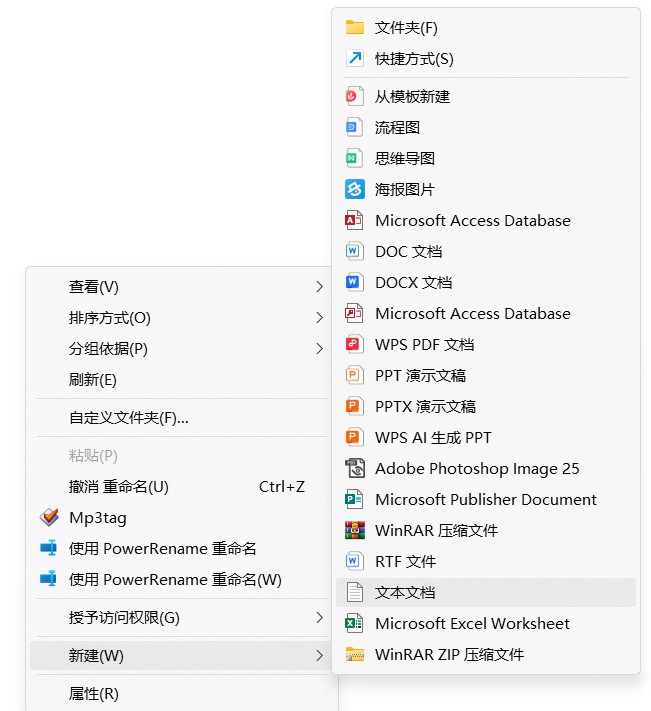Select WPS AI 生成 PPT

pos(486,437)
